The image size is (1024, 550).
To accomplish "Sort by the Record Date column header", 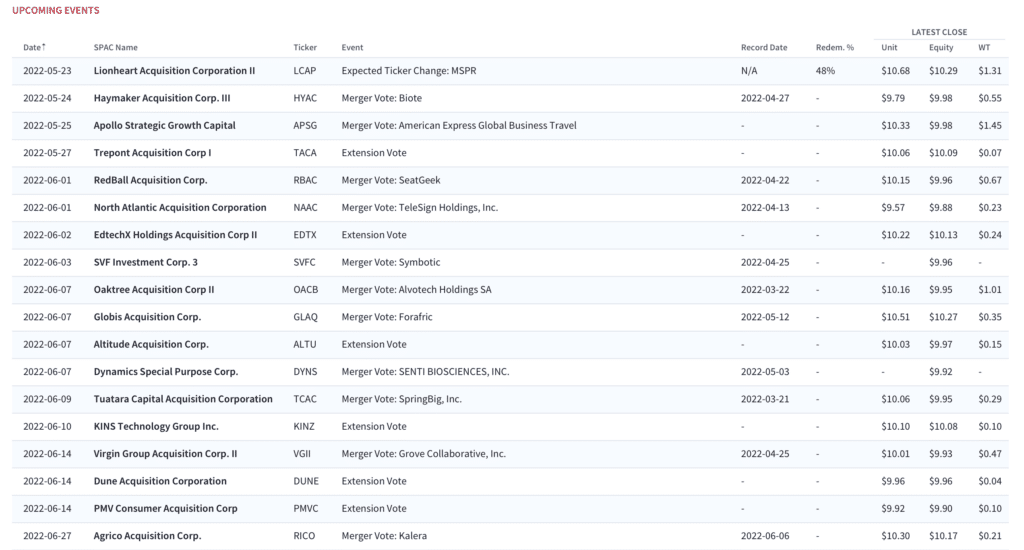I will point(764,47).
